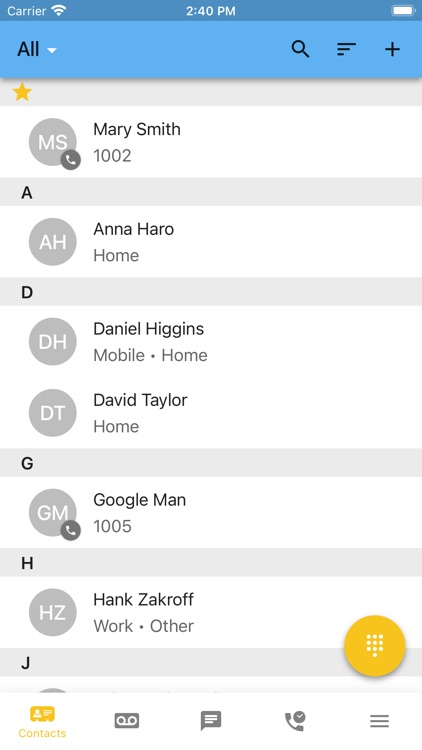The width and height of the screenshot is (422, 750).
Task: Open Anna Haro contact entry
Action: pos(211,242)
